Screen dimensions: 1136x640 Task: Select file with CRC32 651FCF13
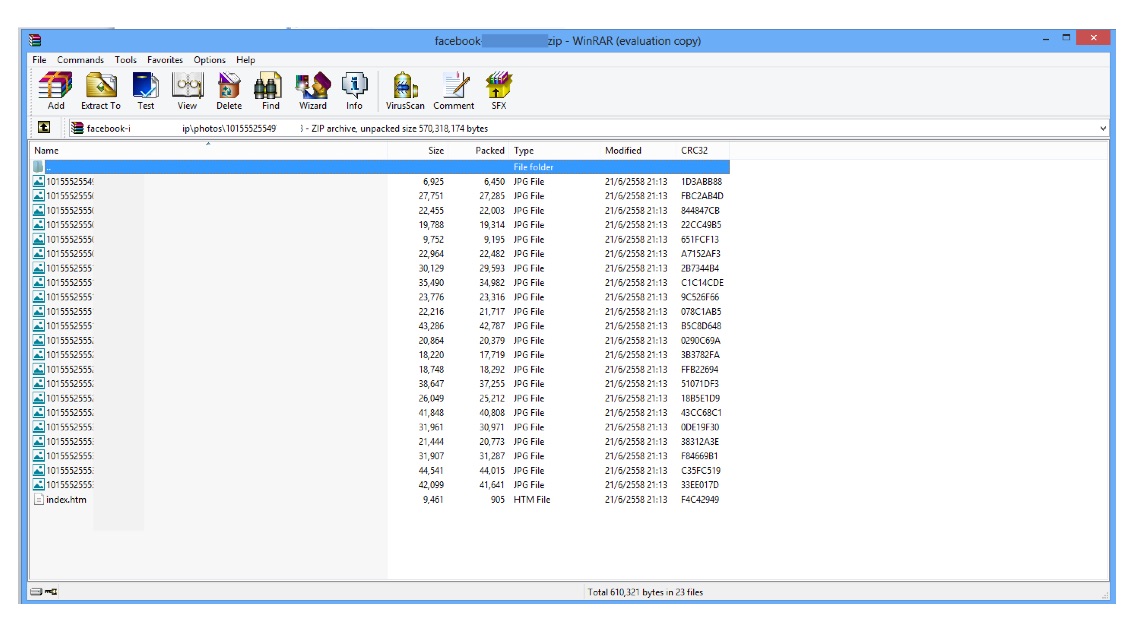pos(380,239)
